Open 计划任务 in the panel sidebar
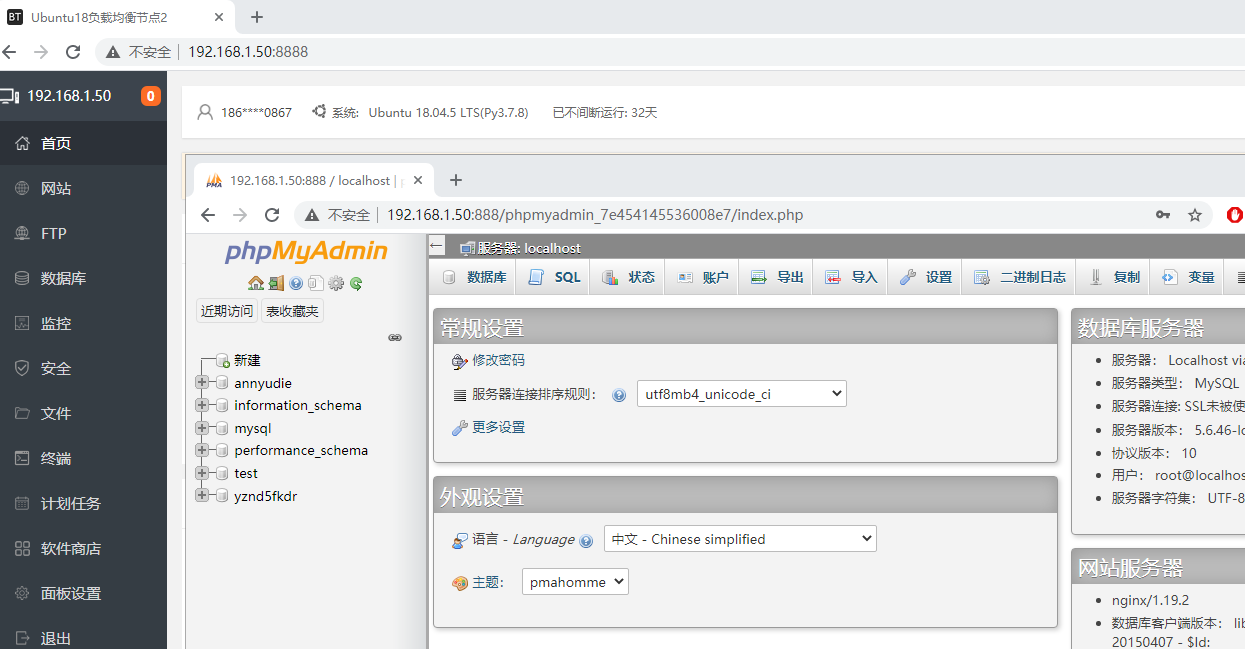1245x649 pixels. point(83,503)
